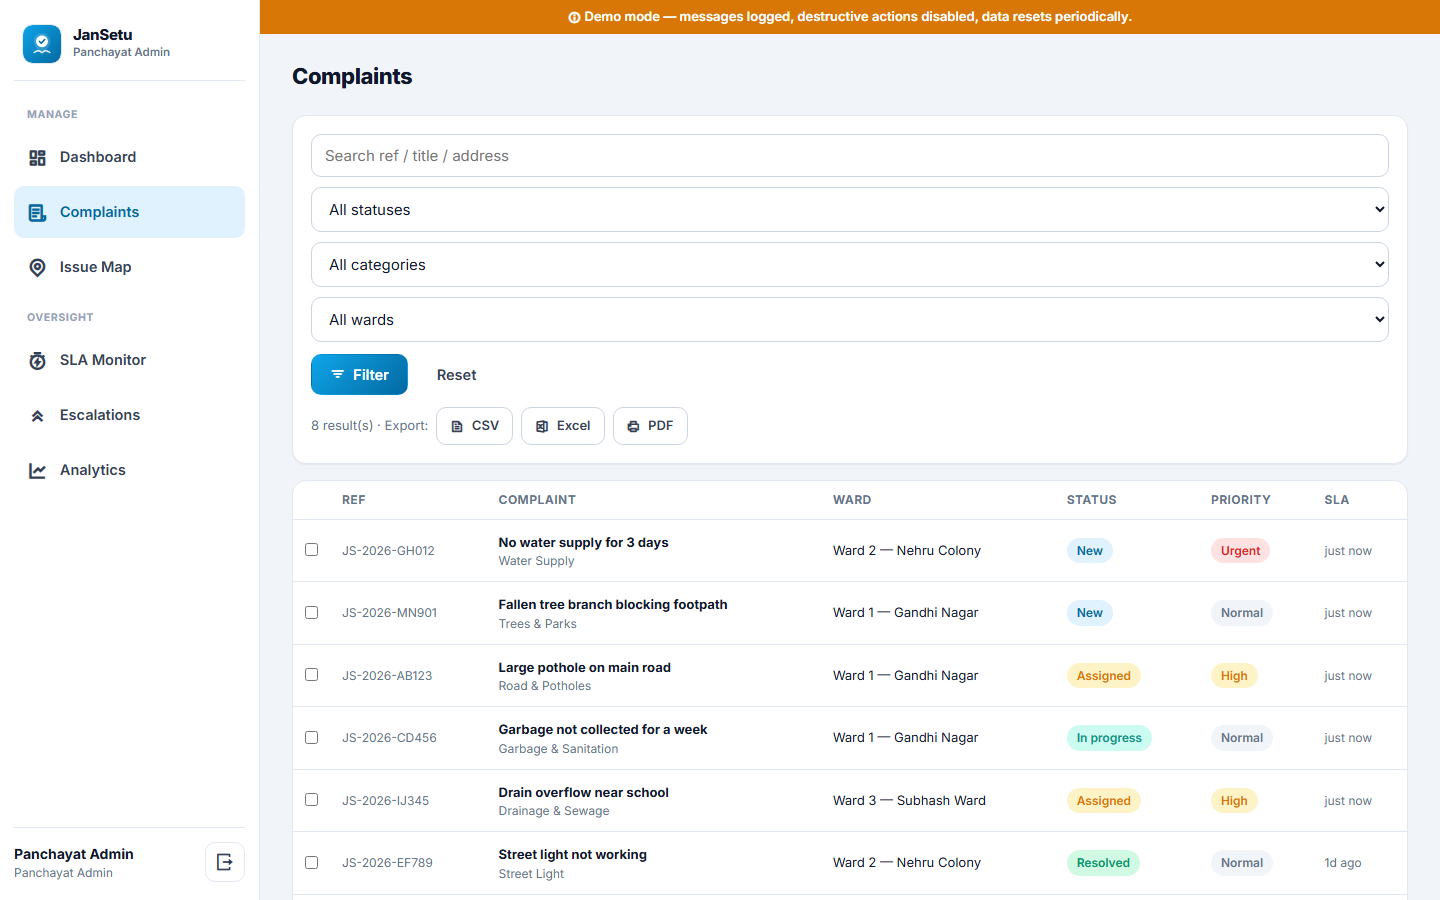1440x900 pixels.
Task: Check the JS-2026-CD456 complaint row
Action: coord(312,737)
